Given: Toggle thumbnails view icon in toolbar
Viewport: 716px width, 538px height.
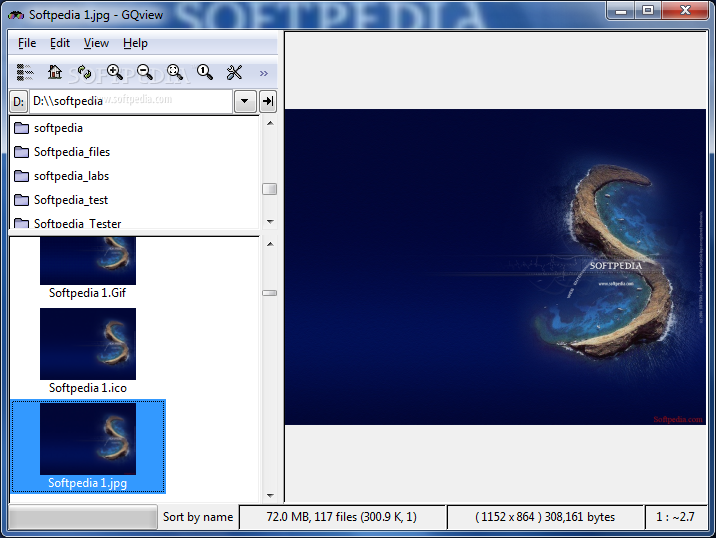Looking at the screenshot, I should point(25,72).
